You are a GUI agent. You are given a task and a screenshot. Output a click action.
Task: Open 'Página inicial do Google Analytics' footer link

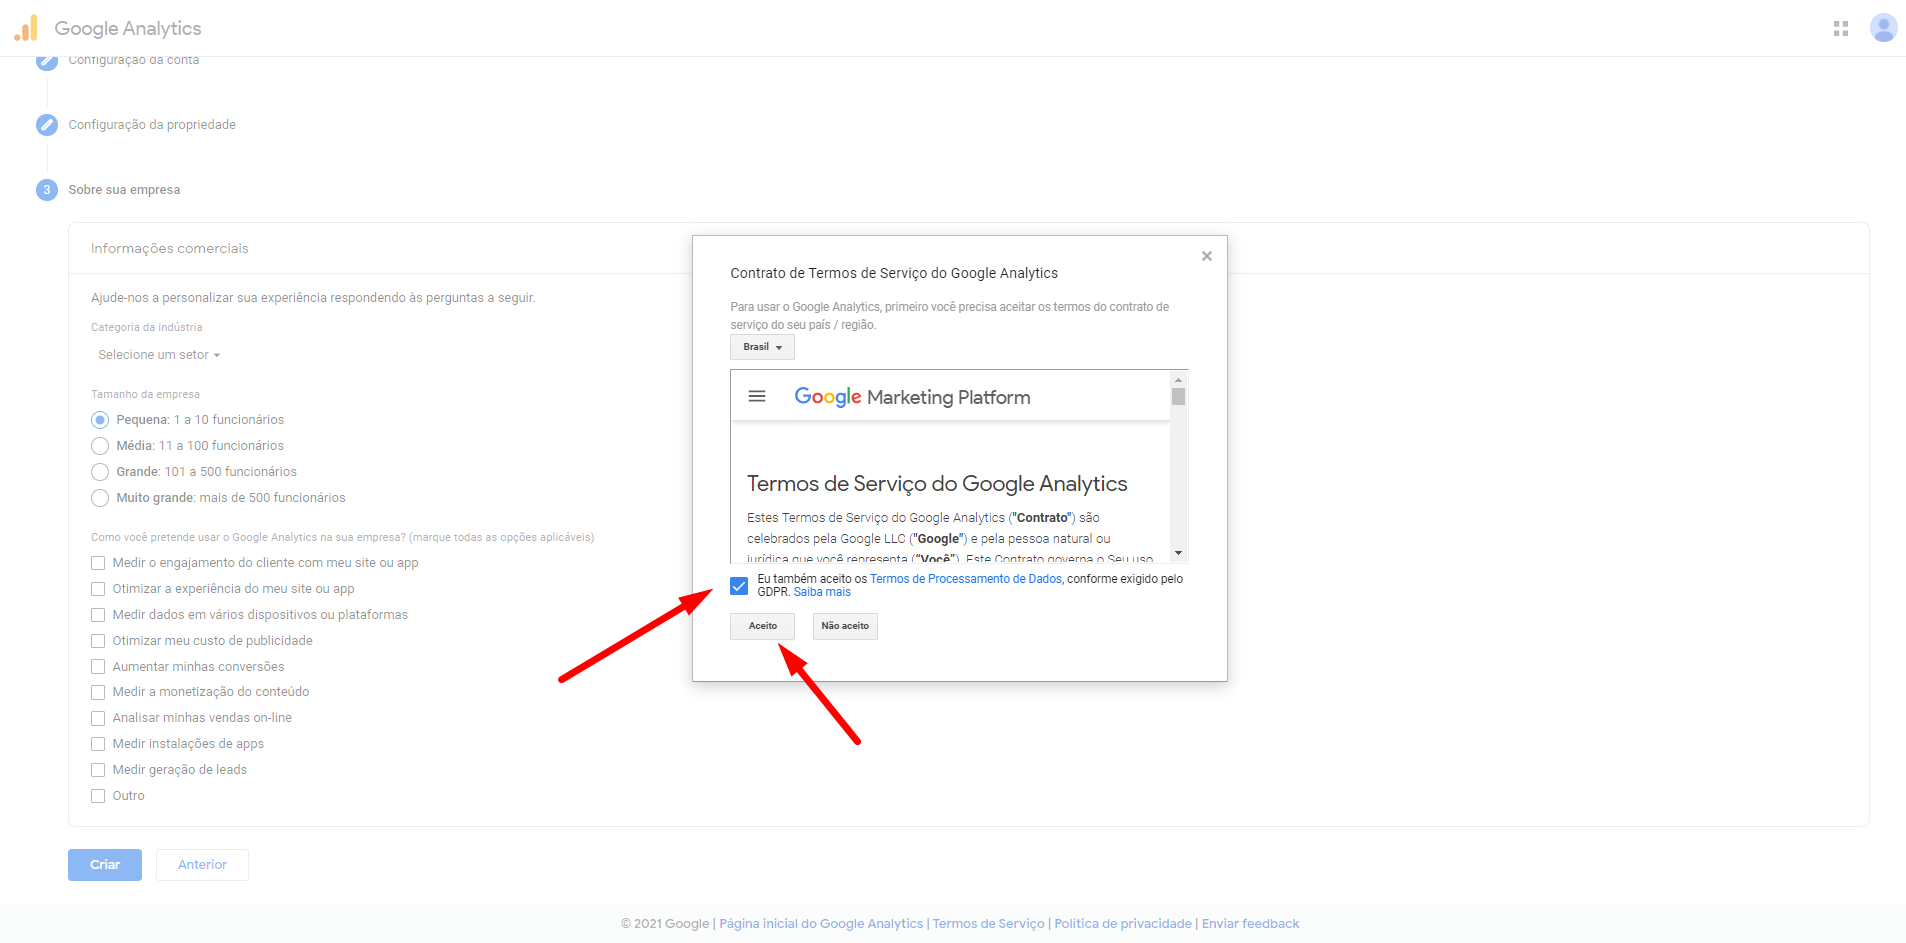click(x=821, y=924)
